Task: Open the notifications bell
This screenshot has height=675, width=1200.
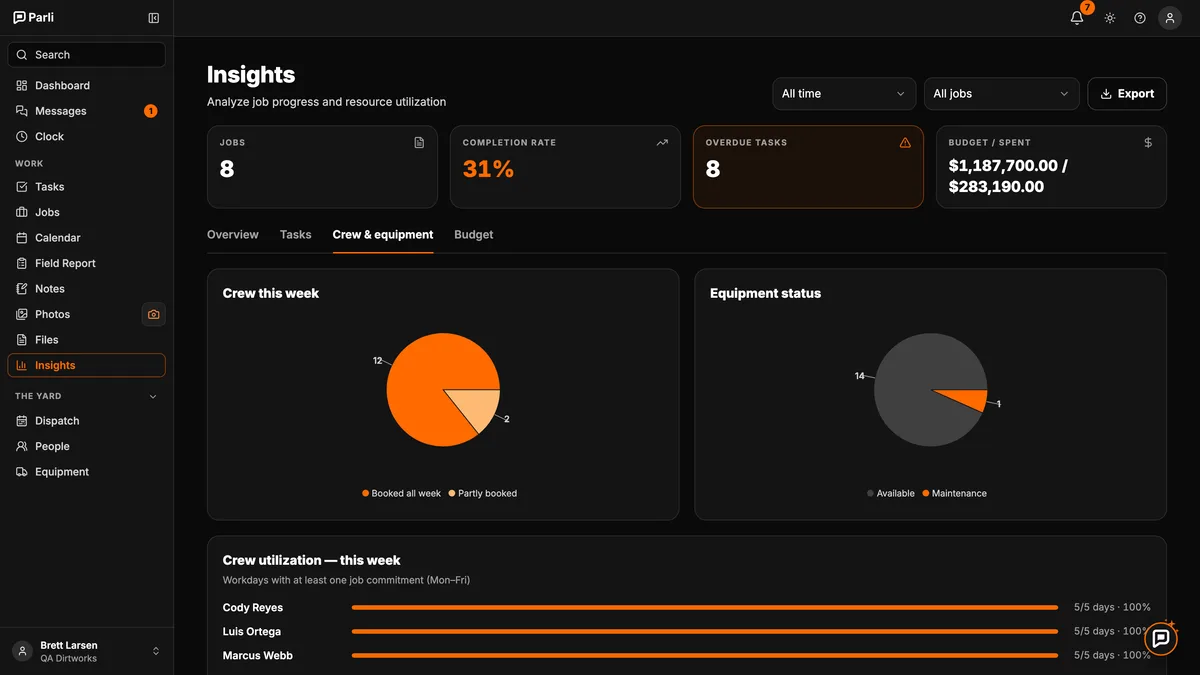Action: point(1077,18)
